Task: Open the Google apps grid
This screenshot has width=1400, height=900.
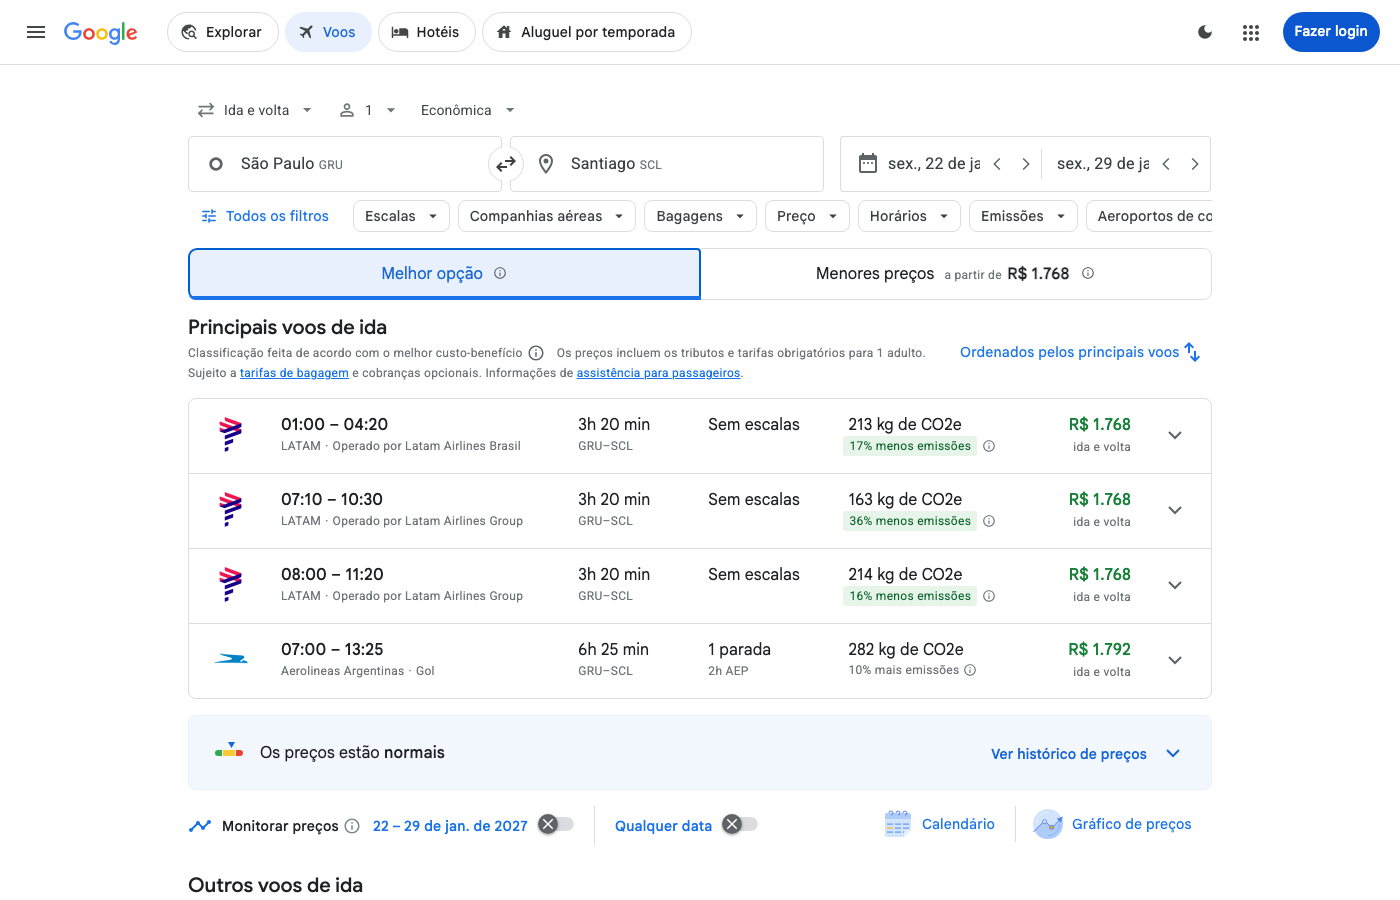Action: click(x=1251, y=32)
